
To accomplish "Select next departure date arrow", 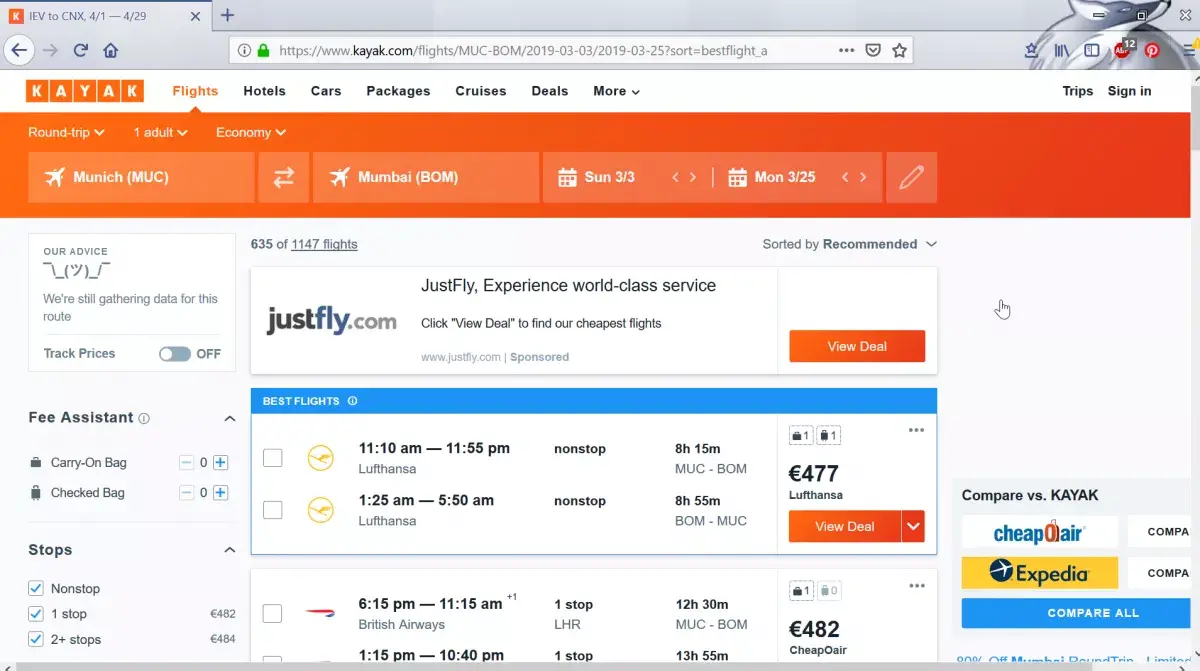I will point(693,177).
